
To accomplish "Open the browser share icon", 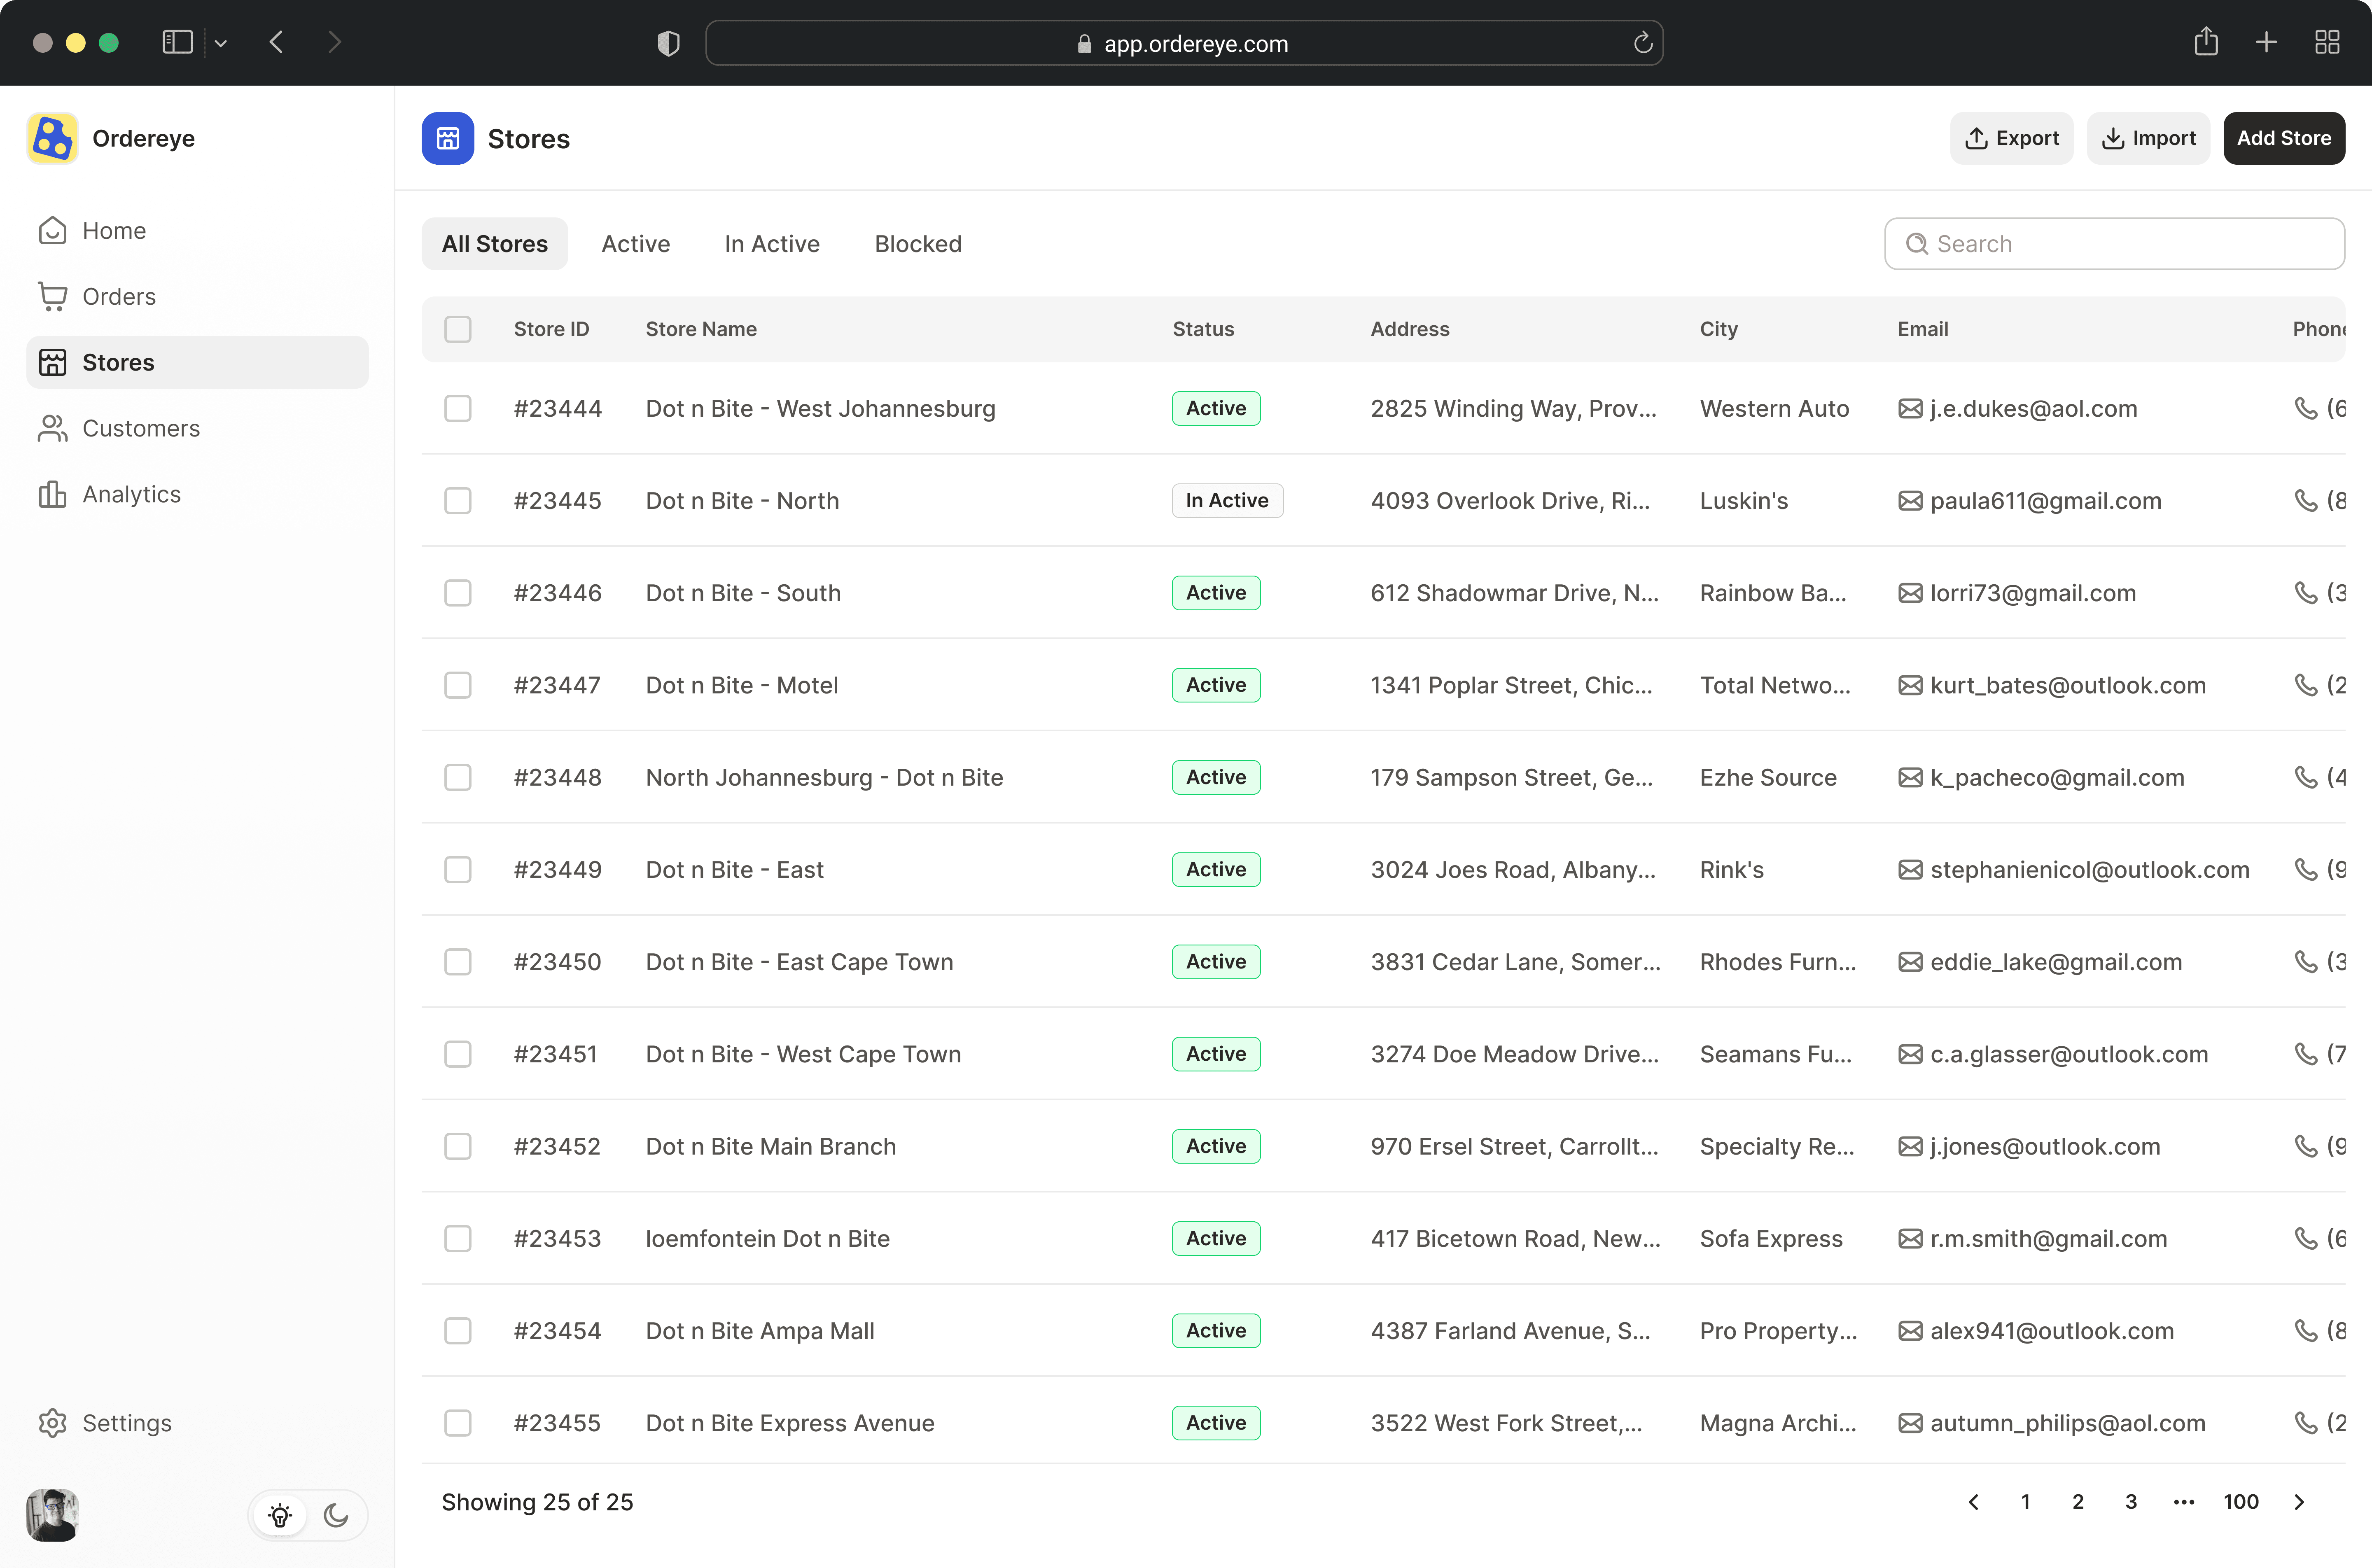I will pyautogui.click(x=2206, y=42).
